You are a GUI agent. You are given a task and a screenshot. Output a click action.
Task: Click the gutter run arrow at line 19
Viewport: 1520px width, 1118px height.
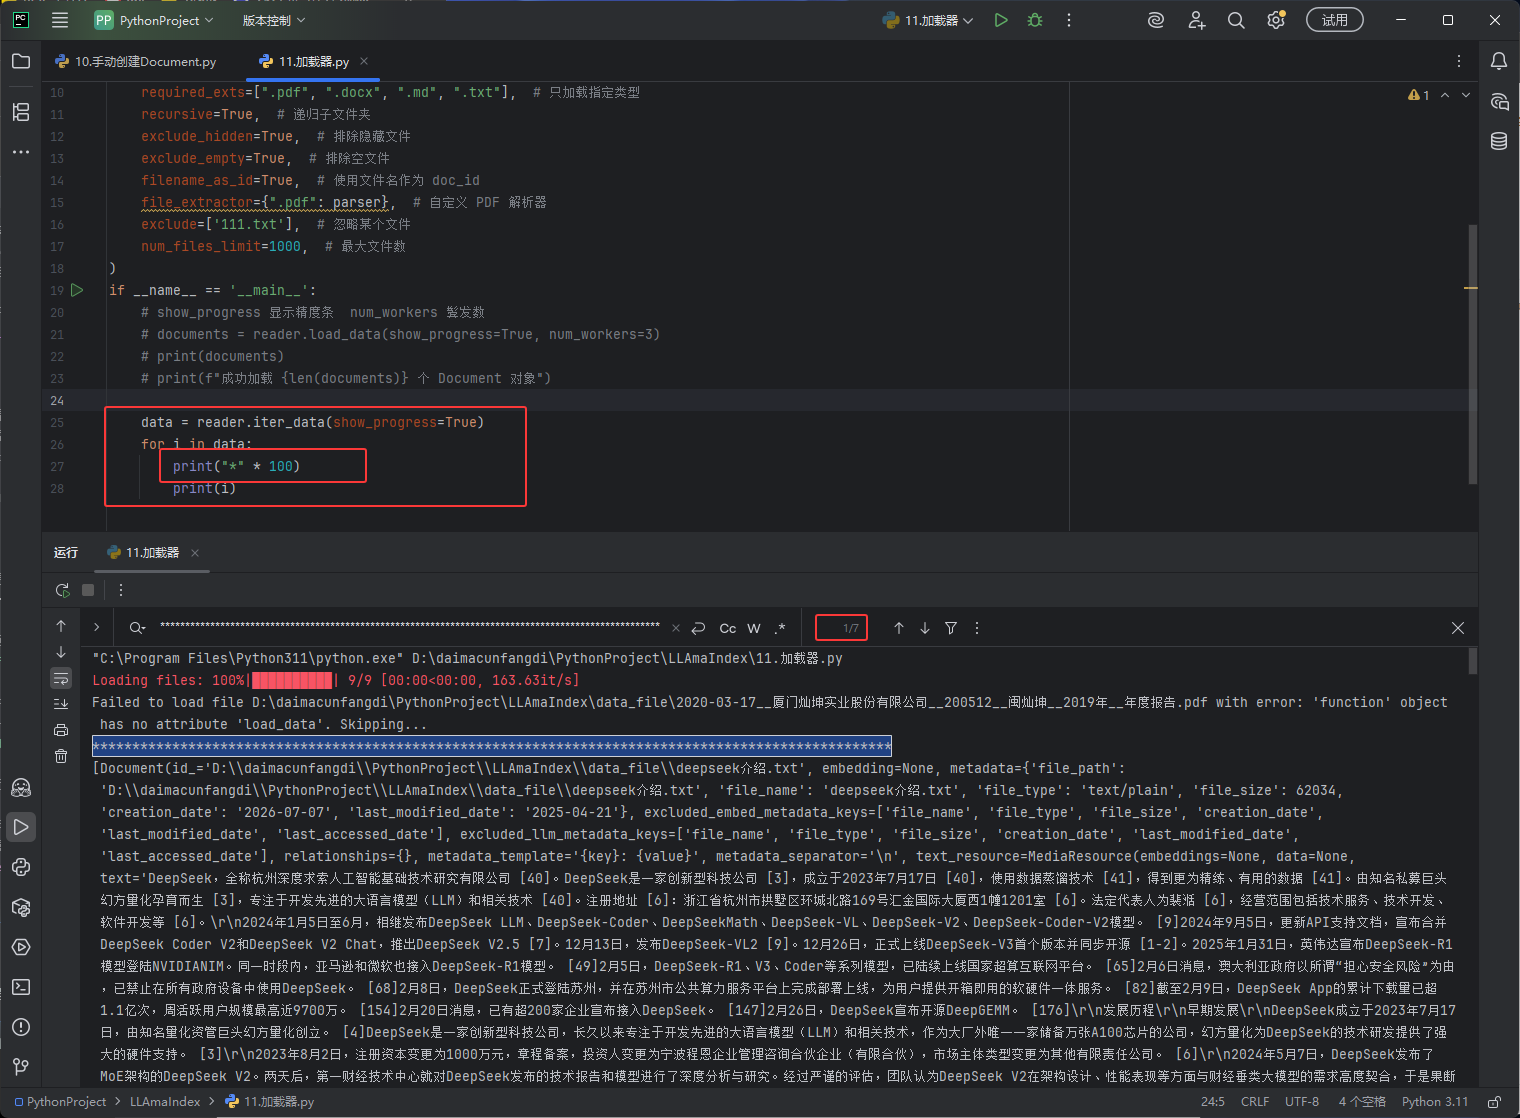coord(77,290)
